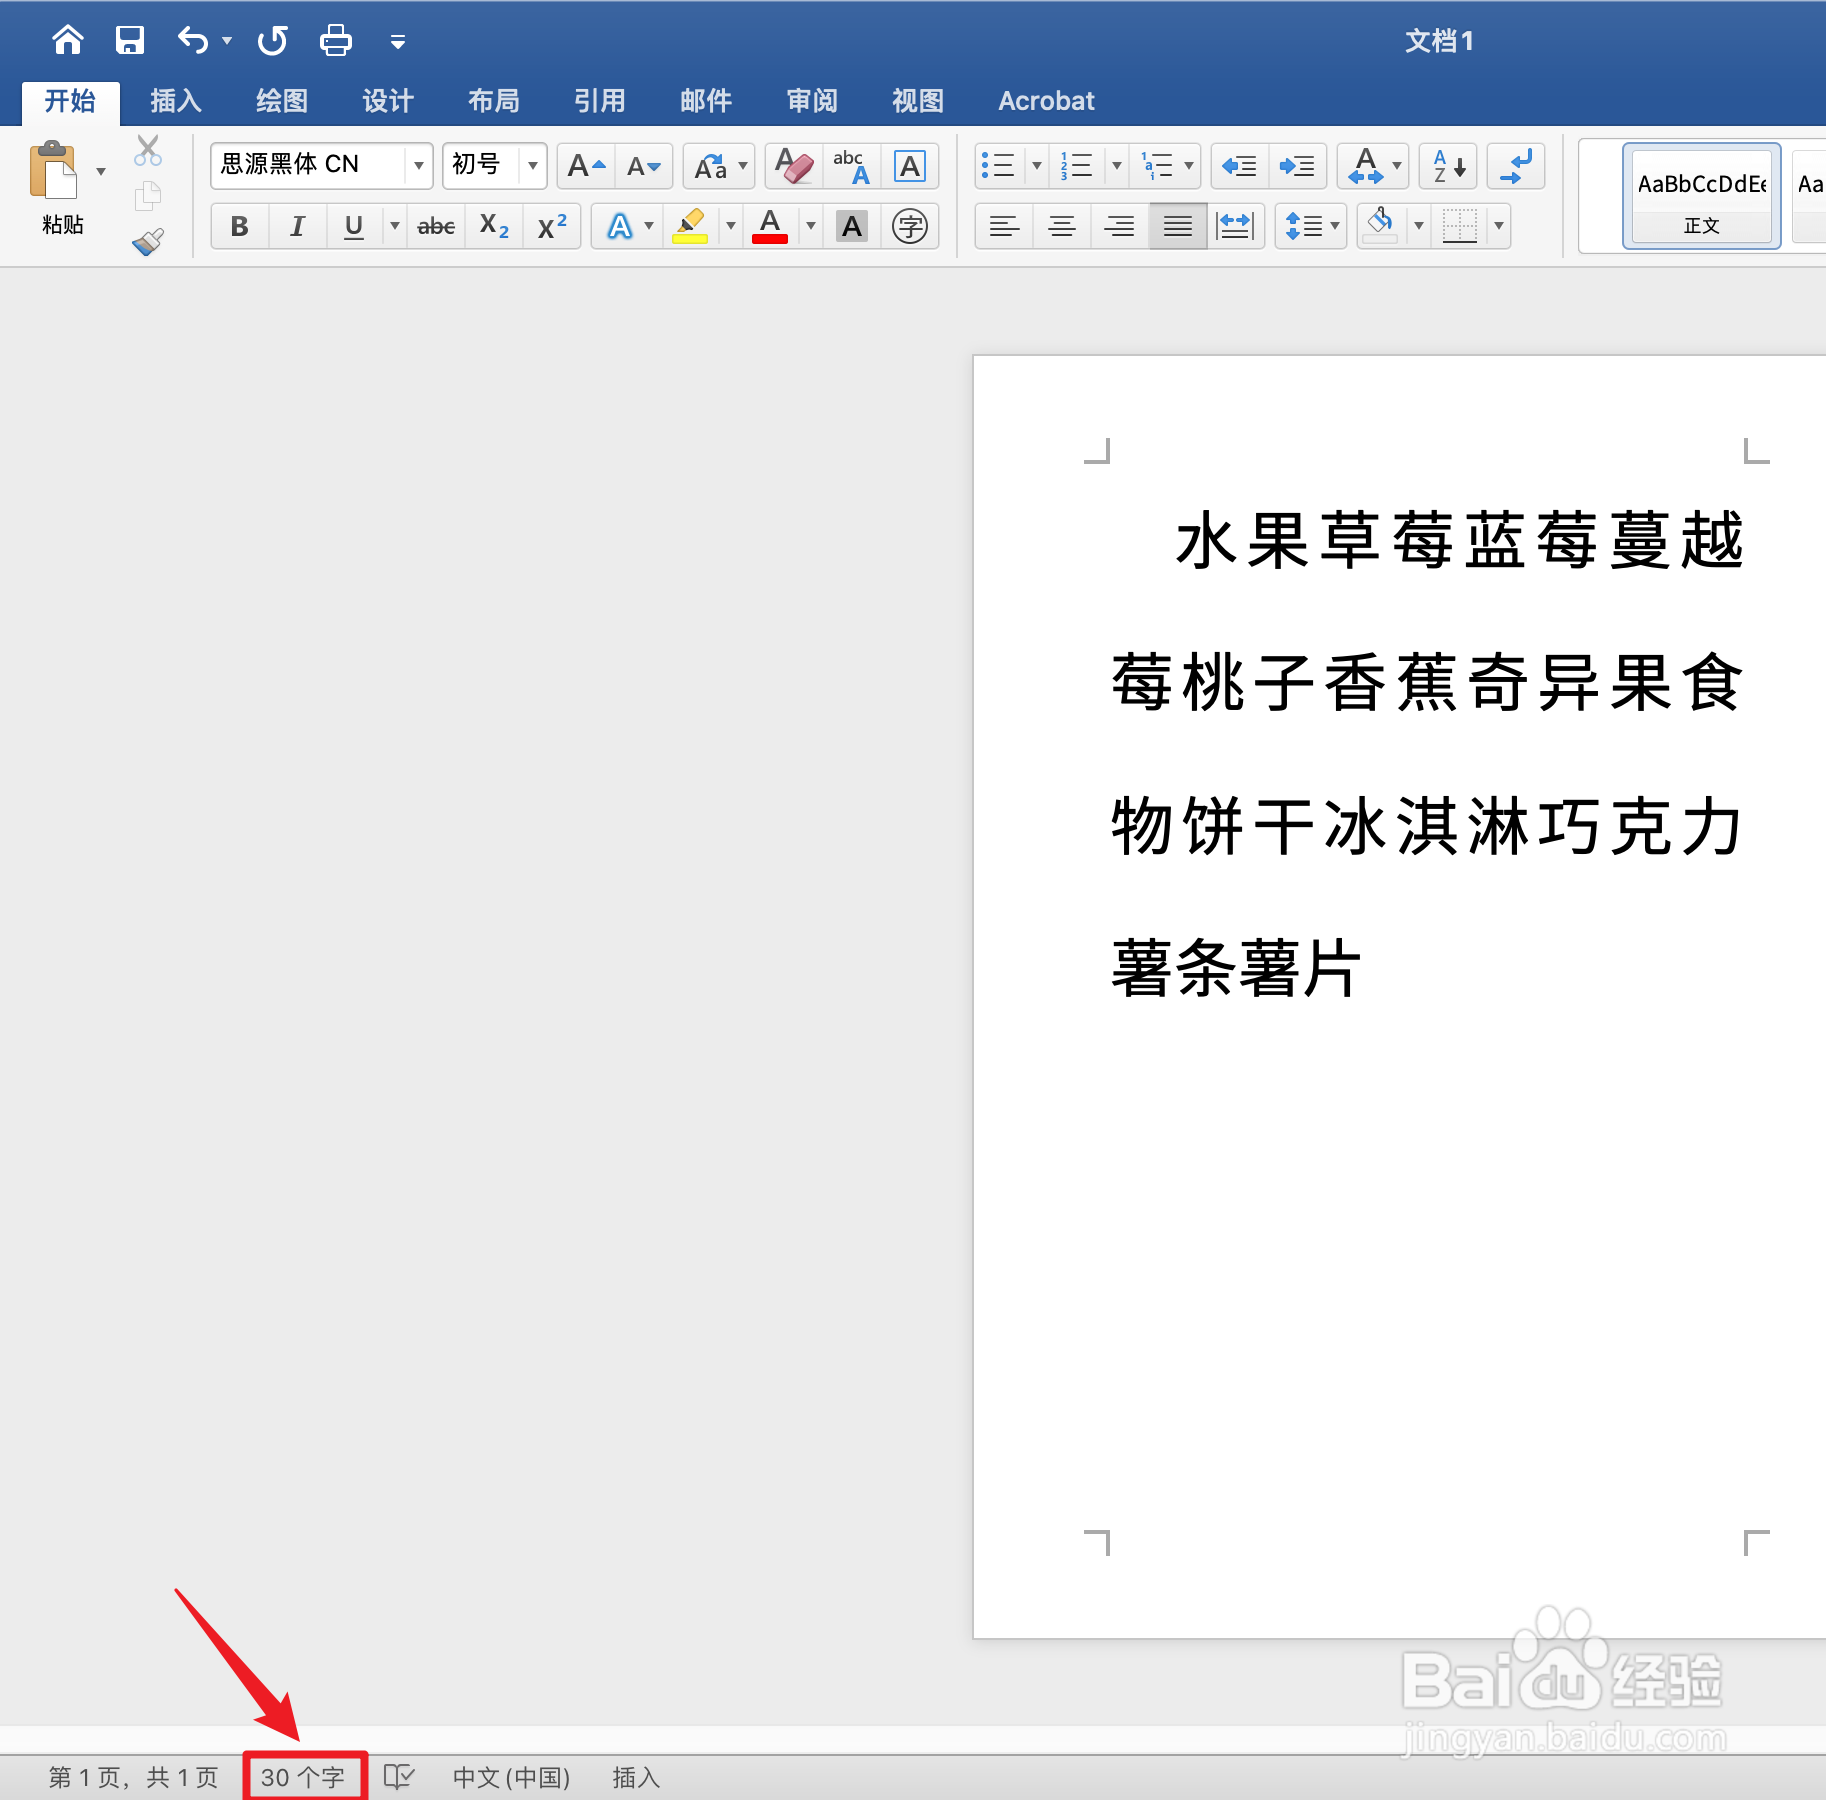
Task: Toggle italic formatting
Action: (x=296, y=226)
